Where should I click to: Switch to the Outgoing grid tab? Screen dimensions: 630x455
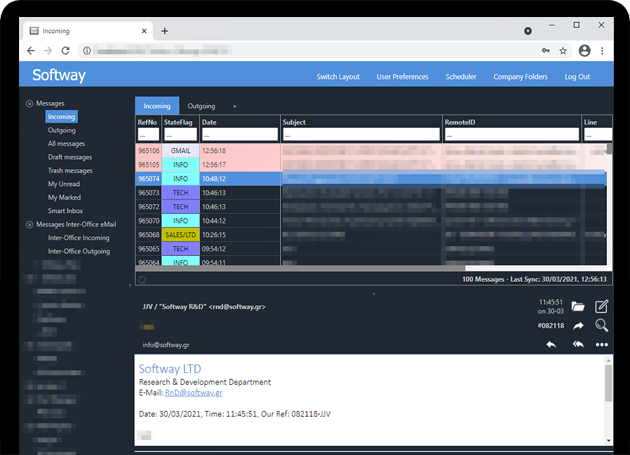(x=201, y=106)
